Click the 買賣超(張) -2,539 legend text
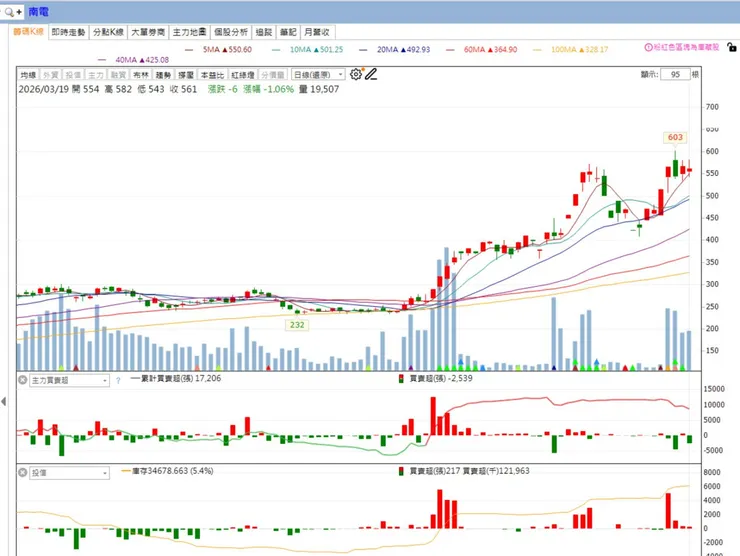 click(441, 378)
